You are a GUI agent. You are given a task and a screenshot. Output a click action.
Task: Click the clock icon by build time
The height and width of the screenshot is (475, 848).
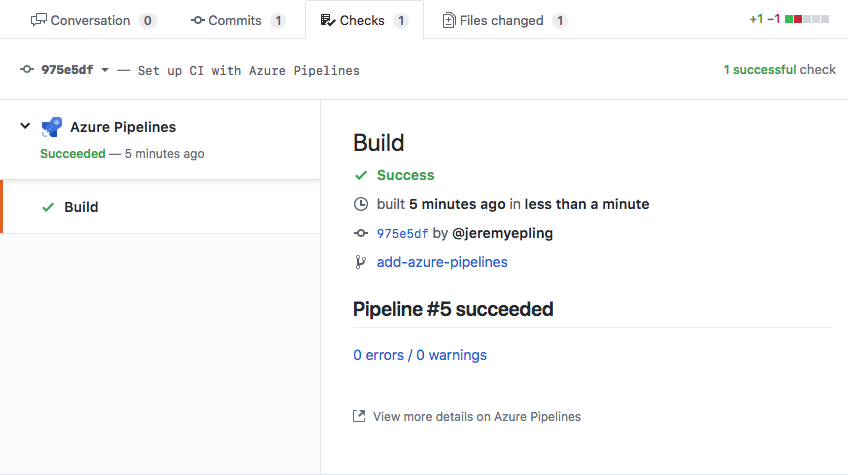(x=361, y=204)
